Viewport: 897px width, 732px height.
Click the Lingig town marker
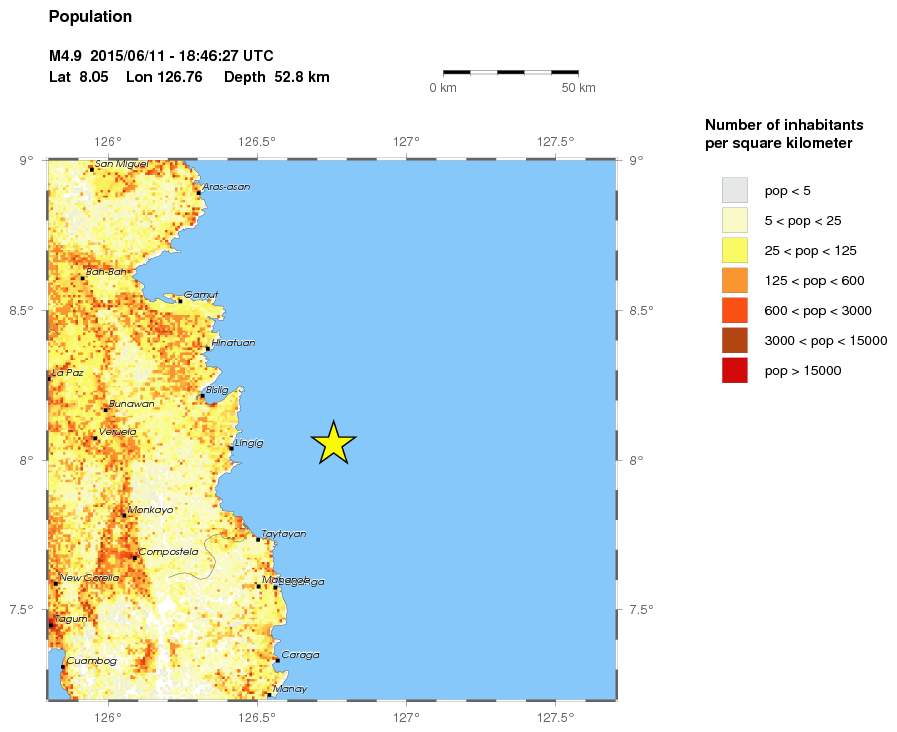click(x=231, y=449)
